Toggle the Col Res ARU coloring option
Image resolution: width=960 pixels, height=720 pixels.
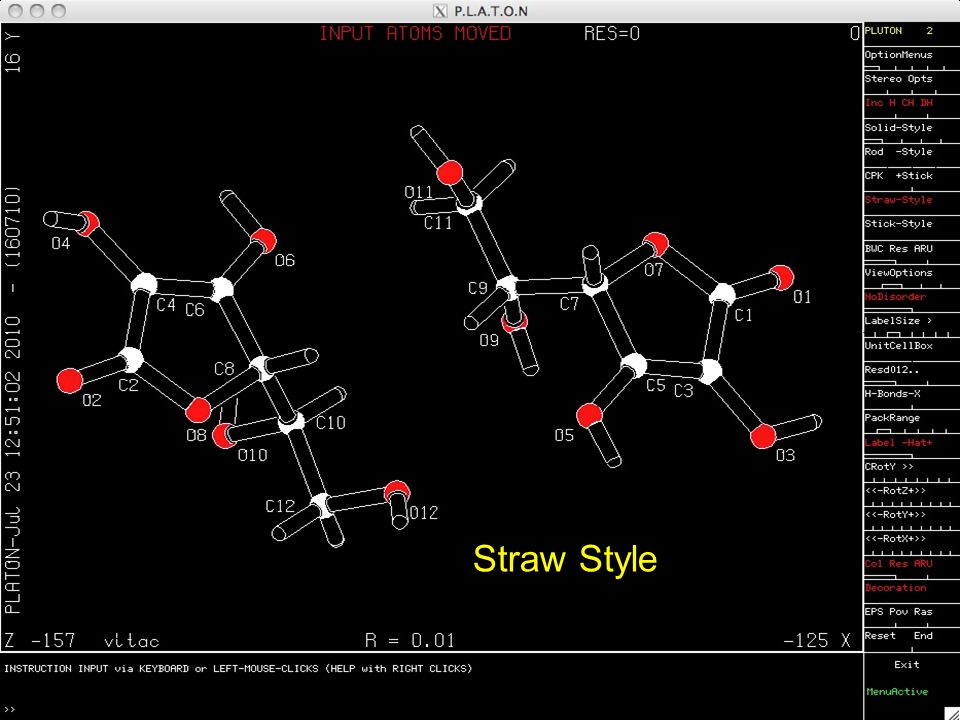click(x=898, y=563)
